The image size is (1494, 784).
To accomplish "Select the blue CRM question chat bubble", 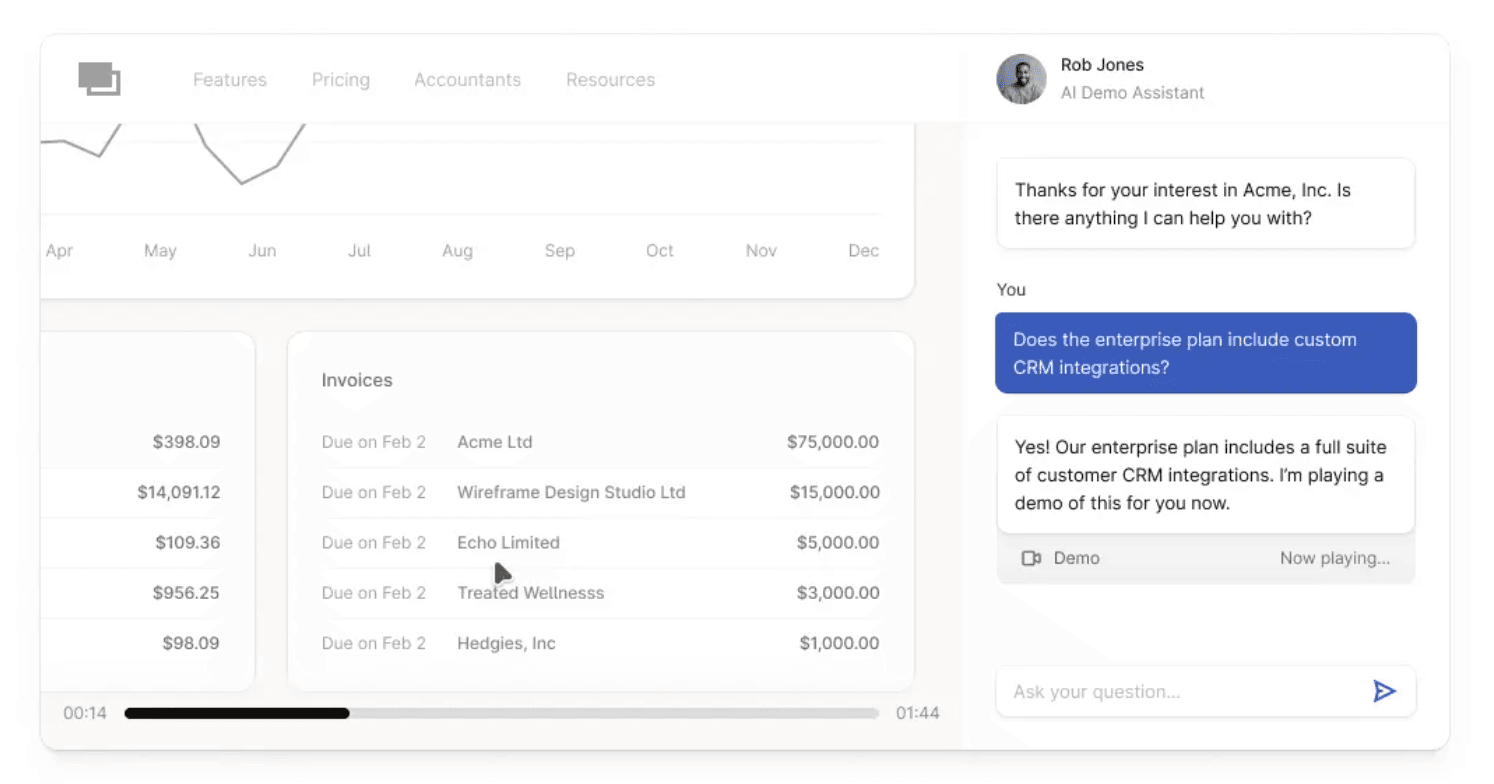I will 1205,353.
